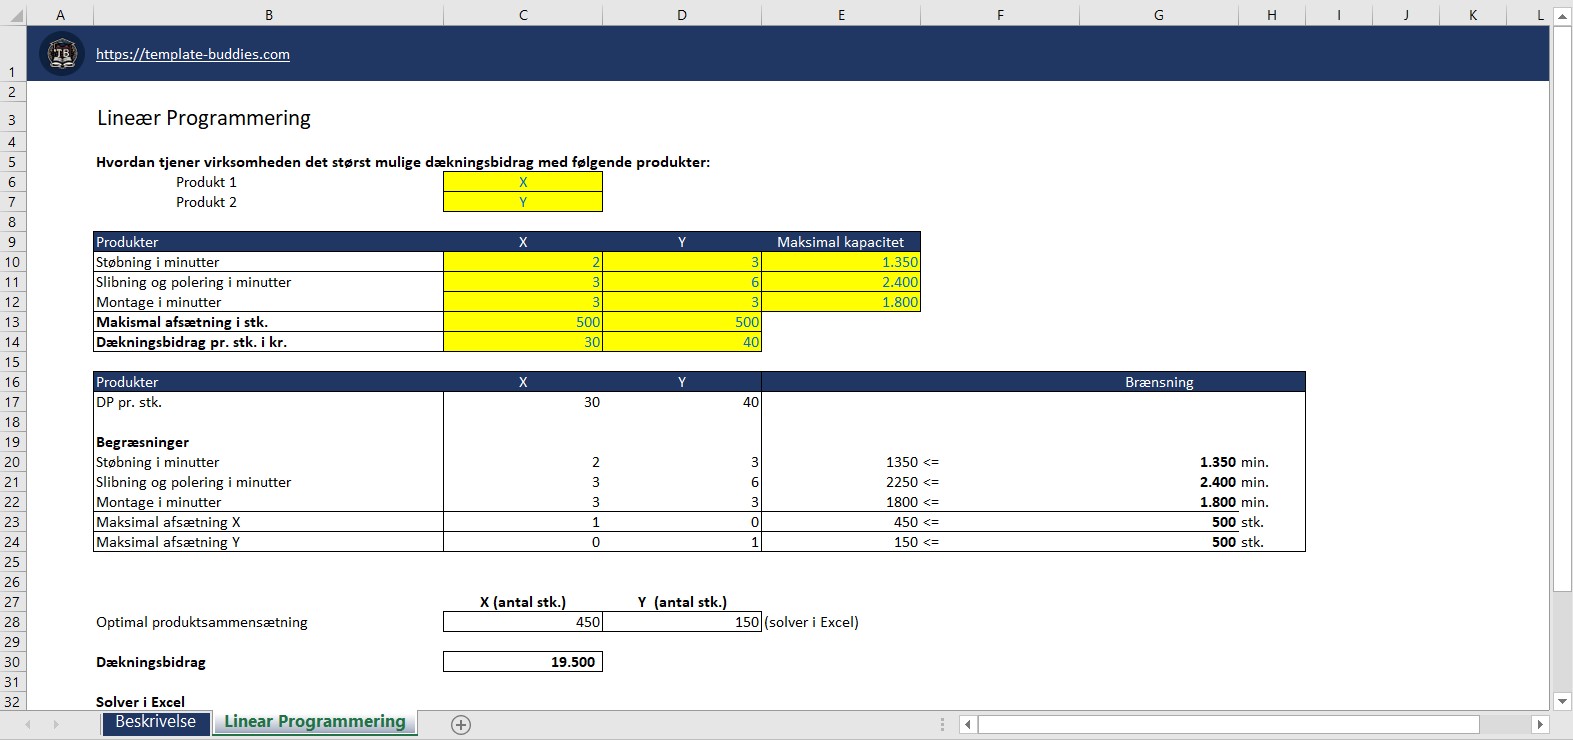Click the yellow Produkt 1 cell containing X
The height and width of the screenshot is (740, 1573).
click(x=522, y=182)
